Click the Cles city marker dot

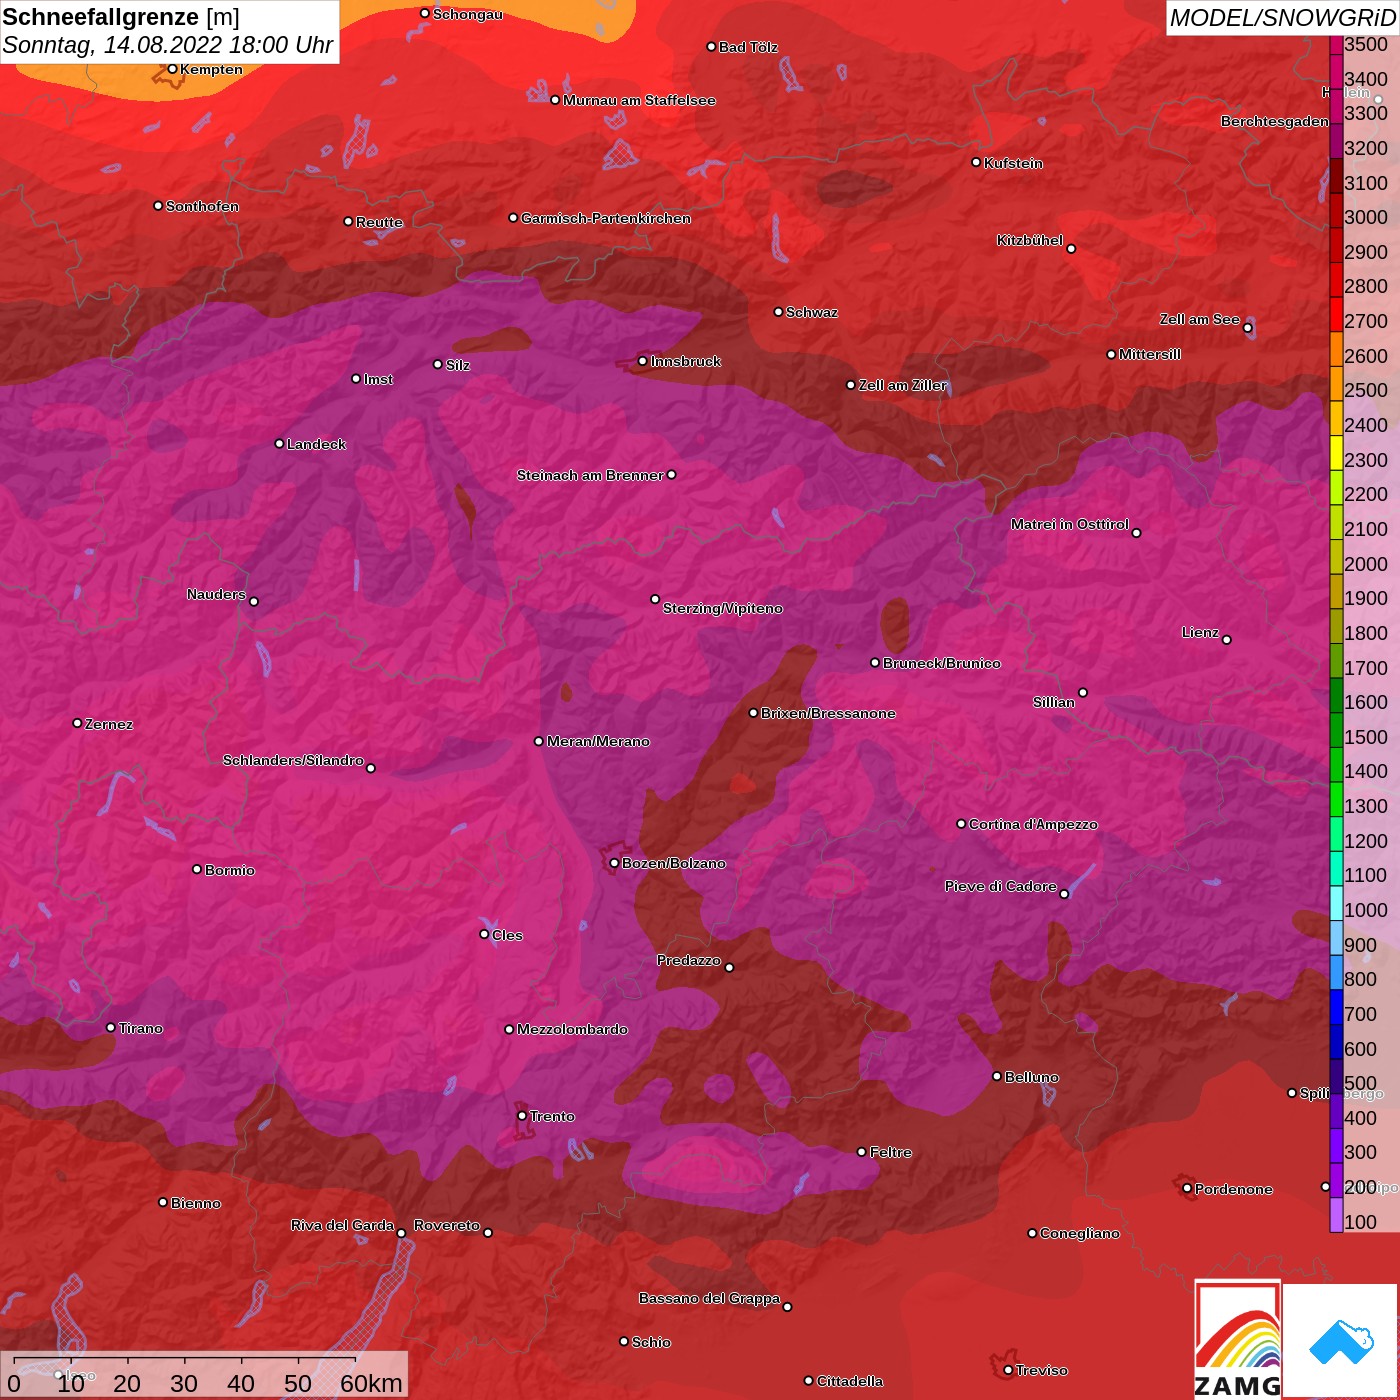pyautogui.click(x=484, y=934)
